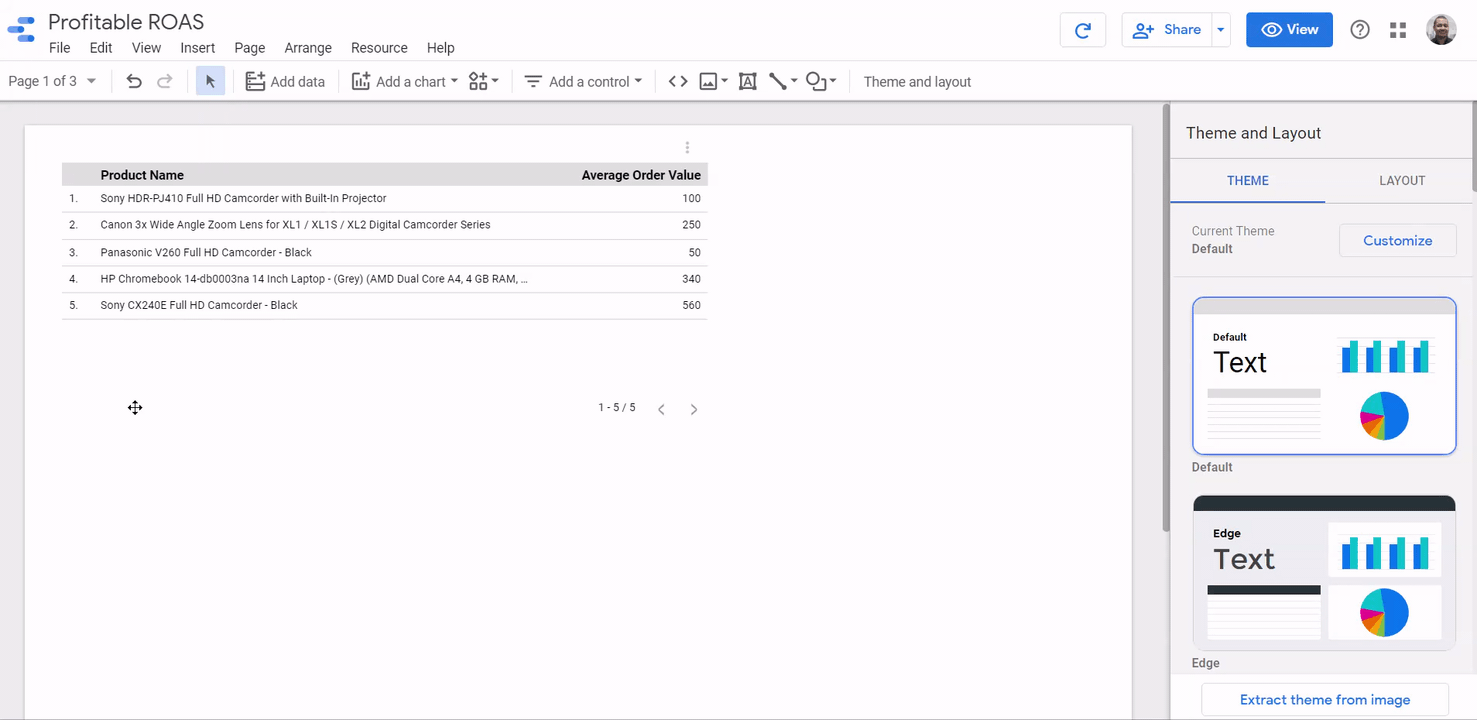Select the URL embed tool
The width and height of the screenshot is (1477, 720).
[677, 81]
